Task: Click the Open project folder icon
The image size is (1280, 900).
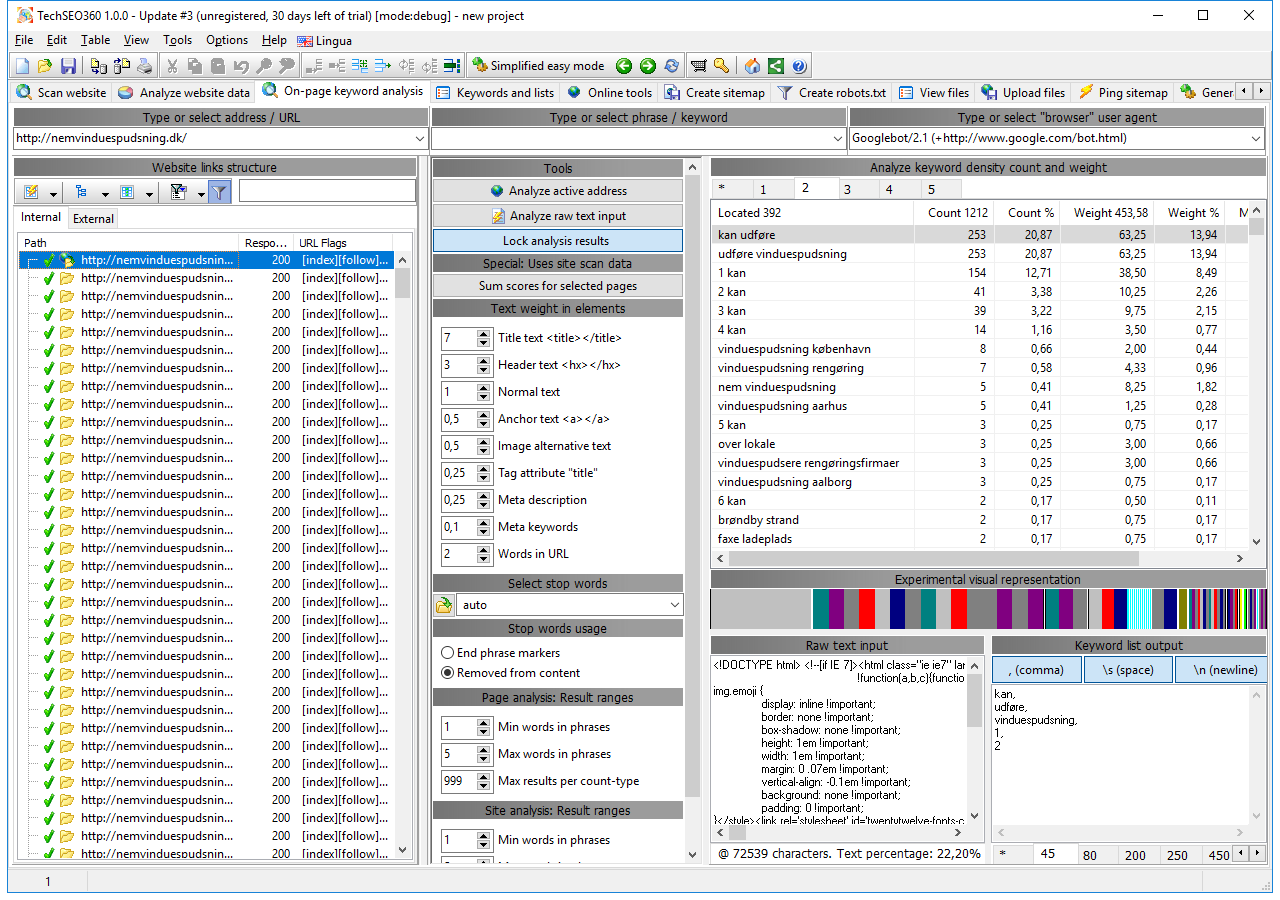Action: pos(45,66)
